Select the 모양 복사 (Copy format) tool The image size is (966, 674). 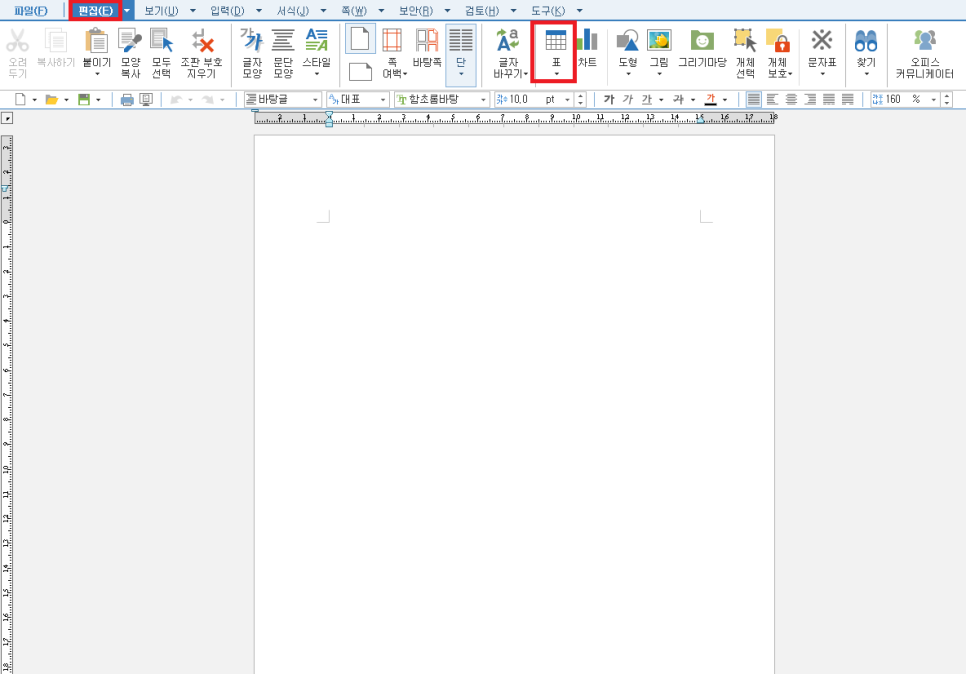(x=130, y=53)
